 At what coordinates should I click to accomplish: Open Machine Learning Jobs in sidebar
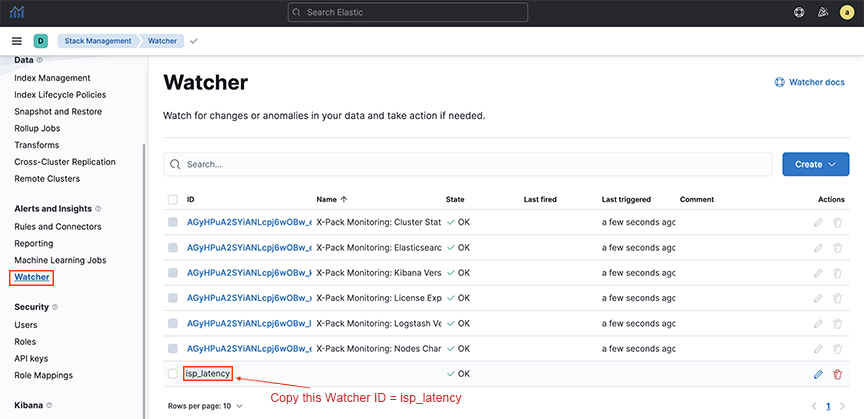60,260
